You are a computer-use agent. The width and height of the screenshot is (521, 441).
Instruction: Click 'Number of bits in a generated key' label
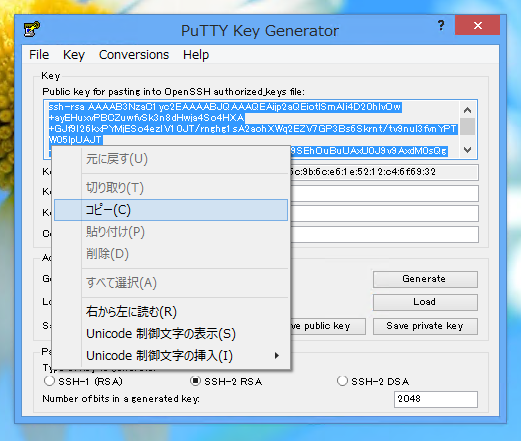(121, 399)
